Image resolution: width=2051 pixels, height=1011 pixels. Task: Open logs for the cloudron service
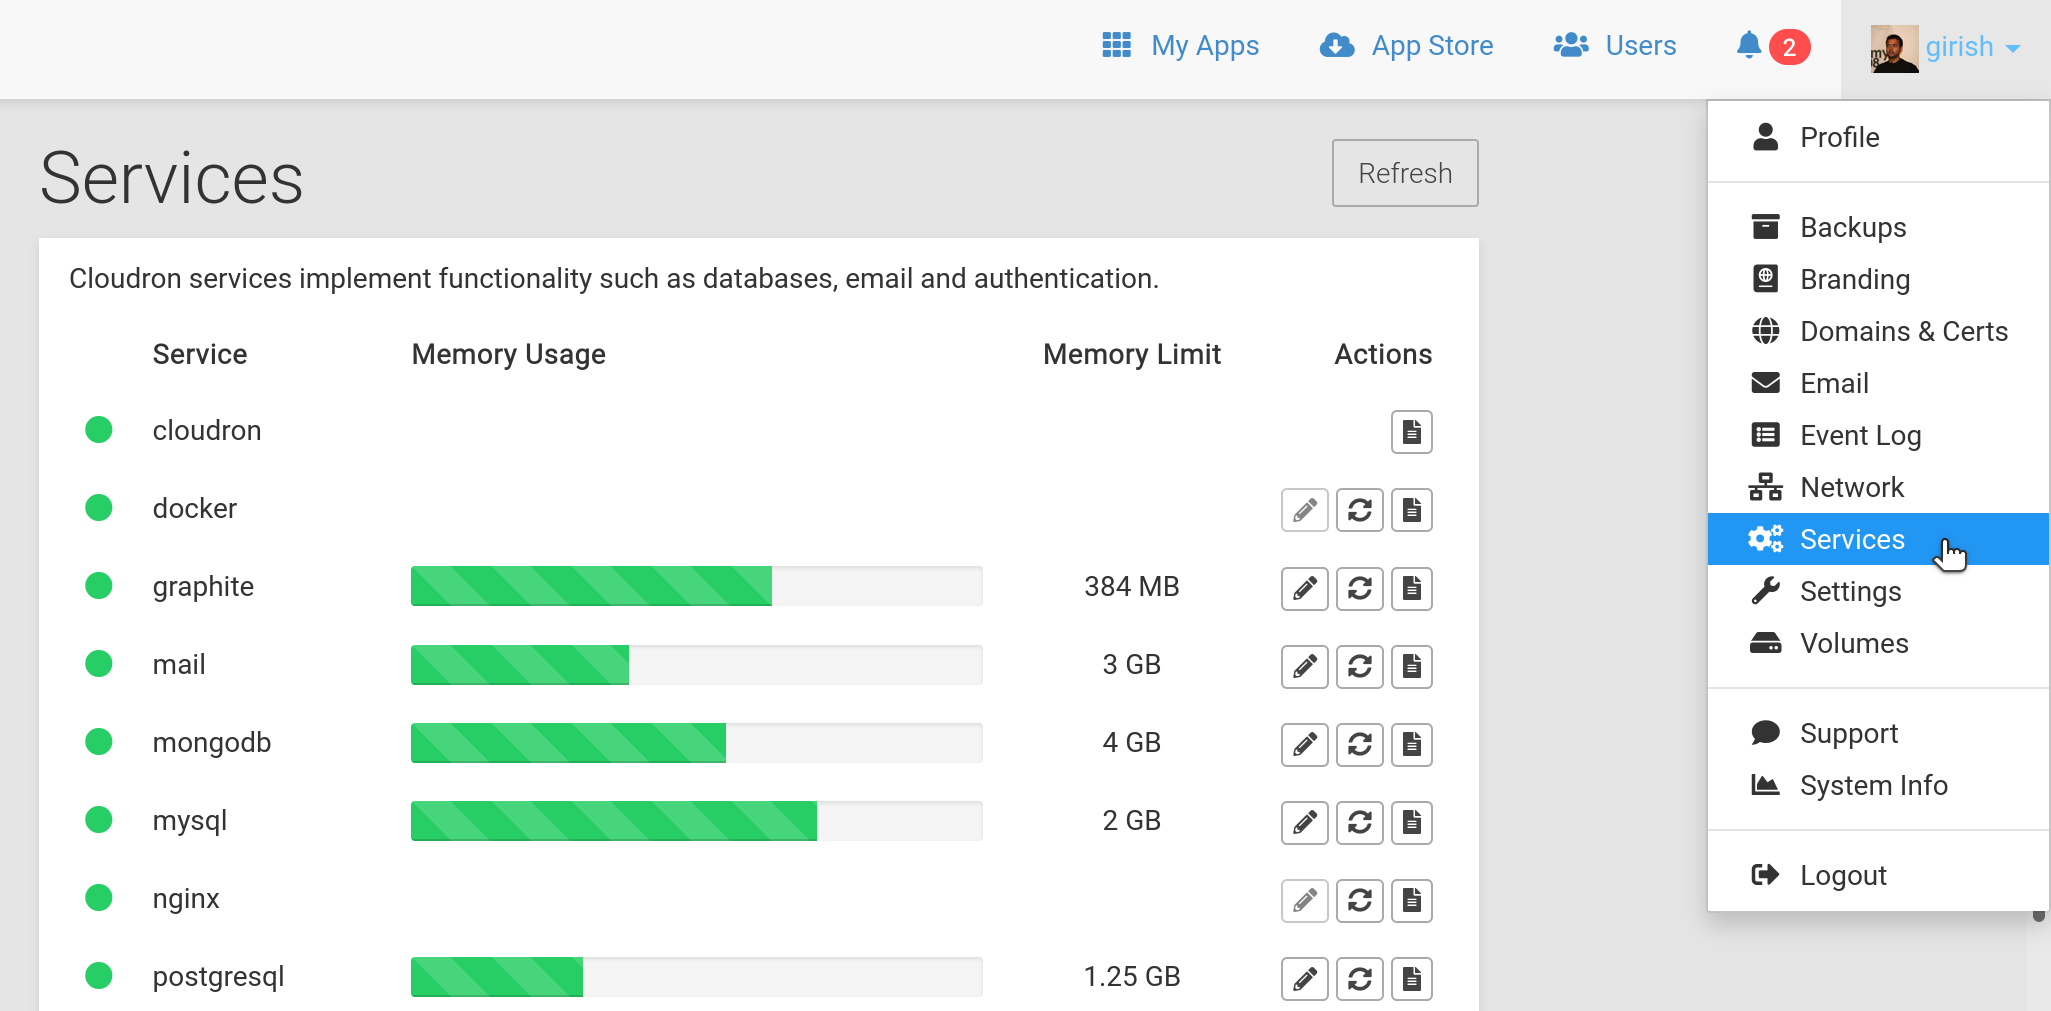click(x=1411, y=432)
